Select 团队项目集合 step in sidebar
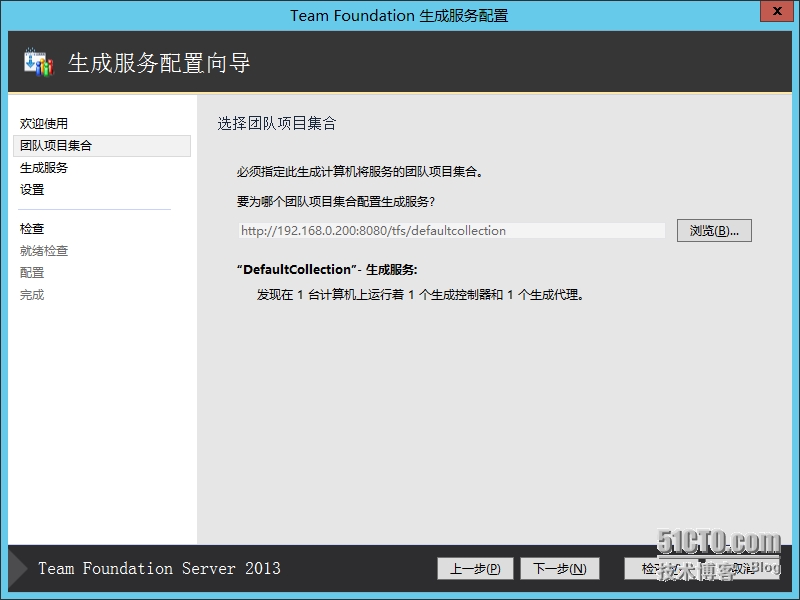The width and height of the screenshot is (800, 600). pos(102,146)
